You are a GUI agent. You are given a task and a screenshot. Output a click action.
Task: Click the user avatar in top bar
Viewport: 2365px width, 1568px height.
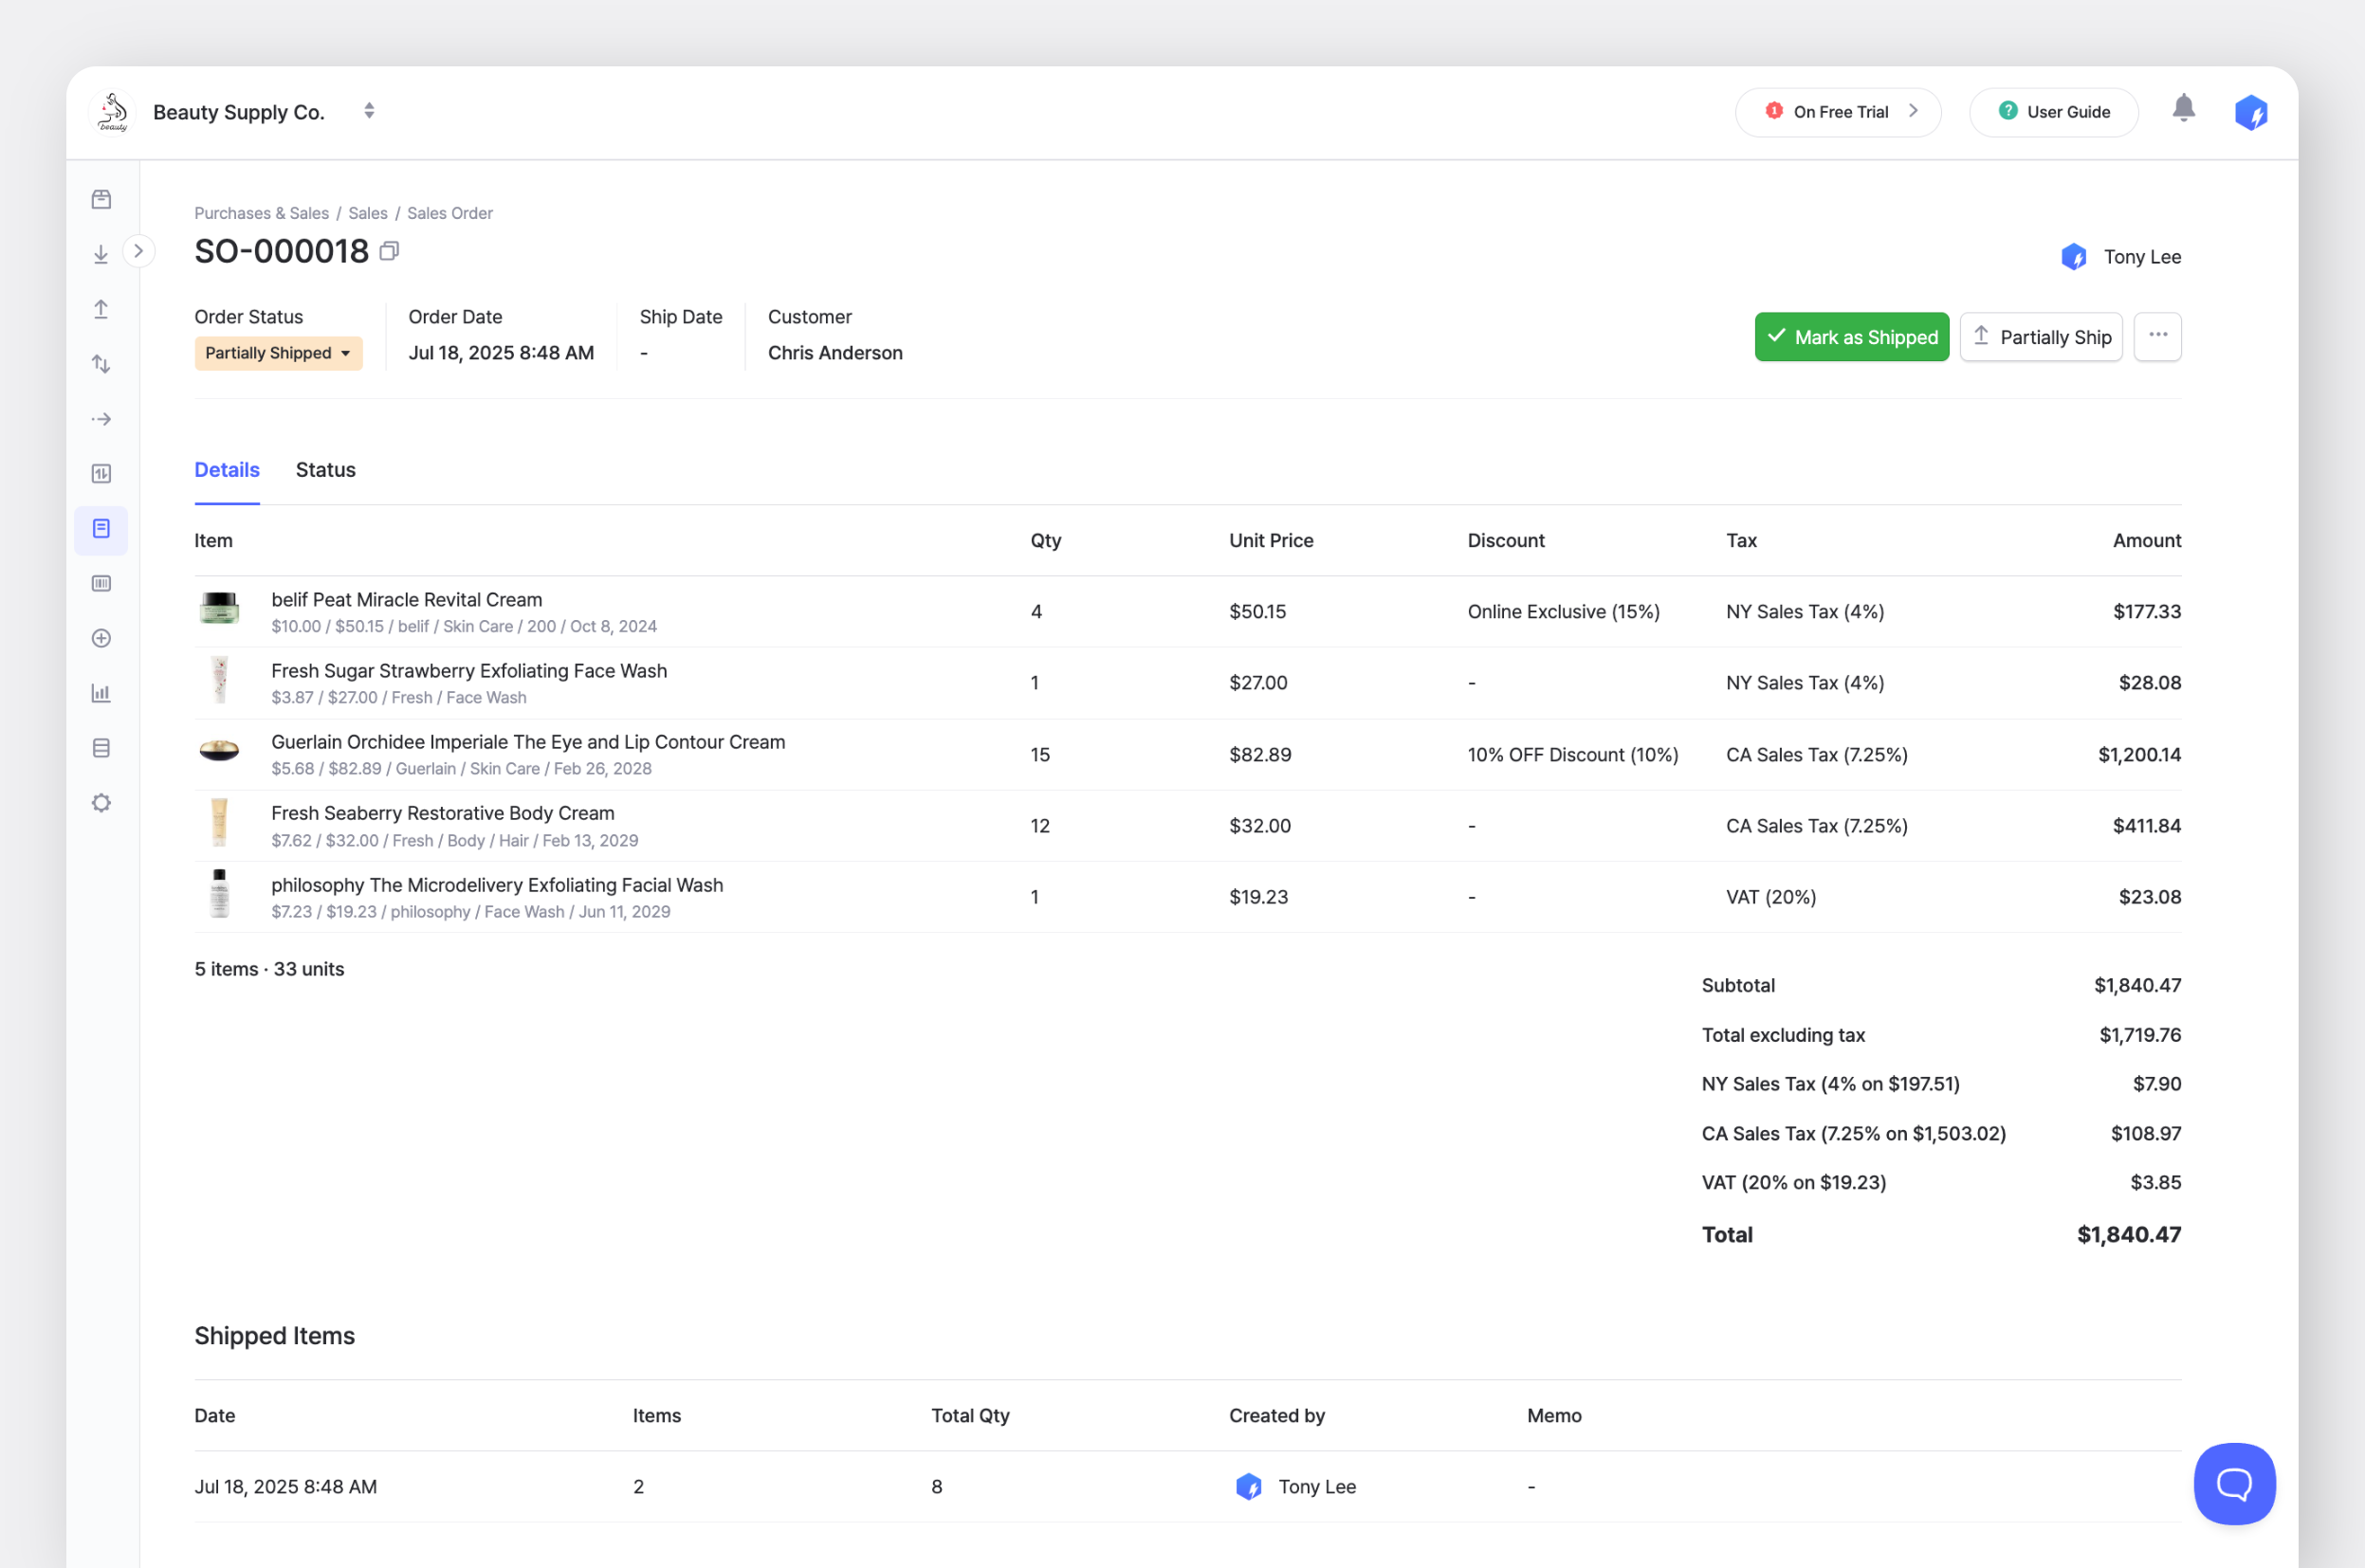pos(2250,112)
